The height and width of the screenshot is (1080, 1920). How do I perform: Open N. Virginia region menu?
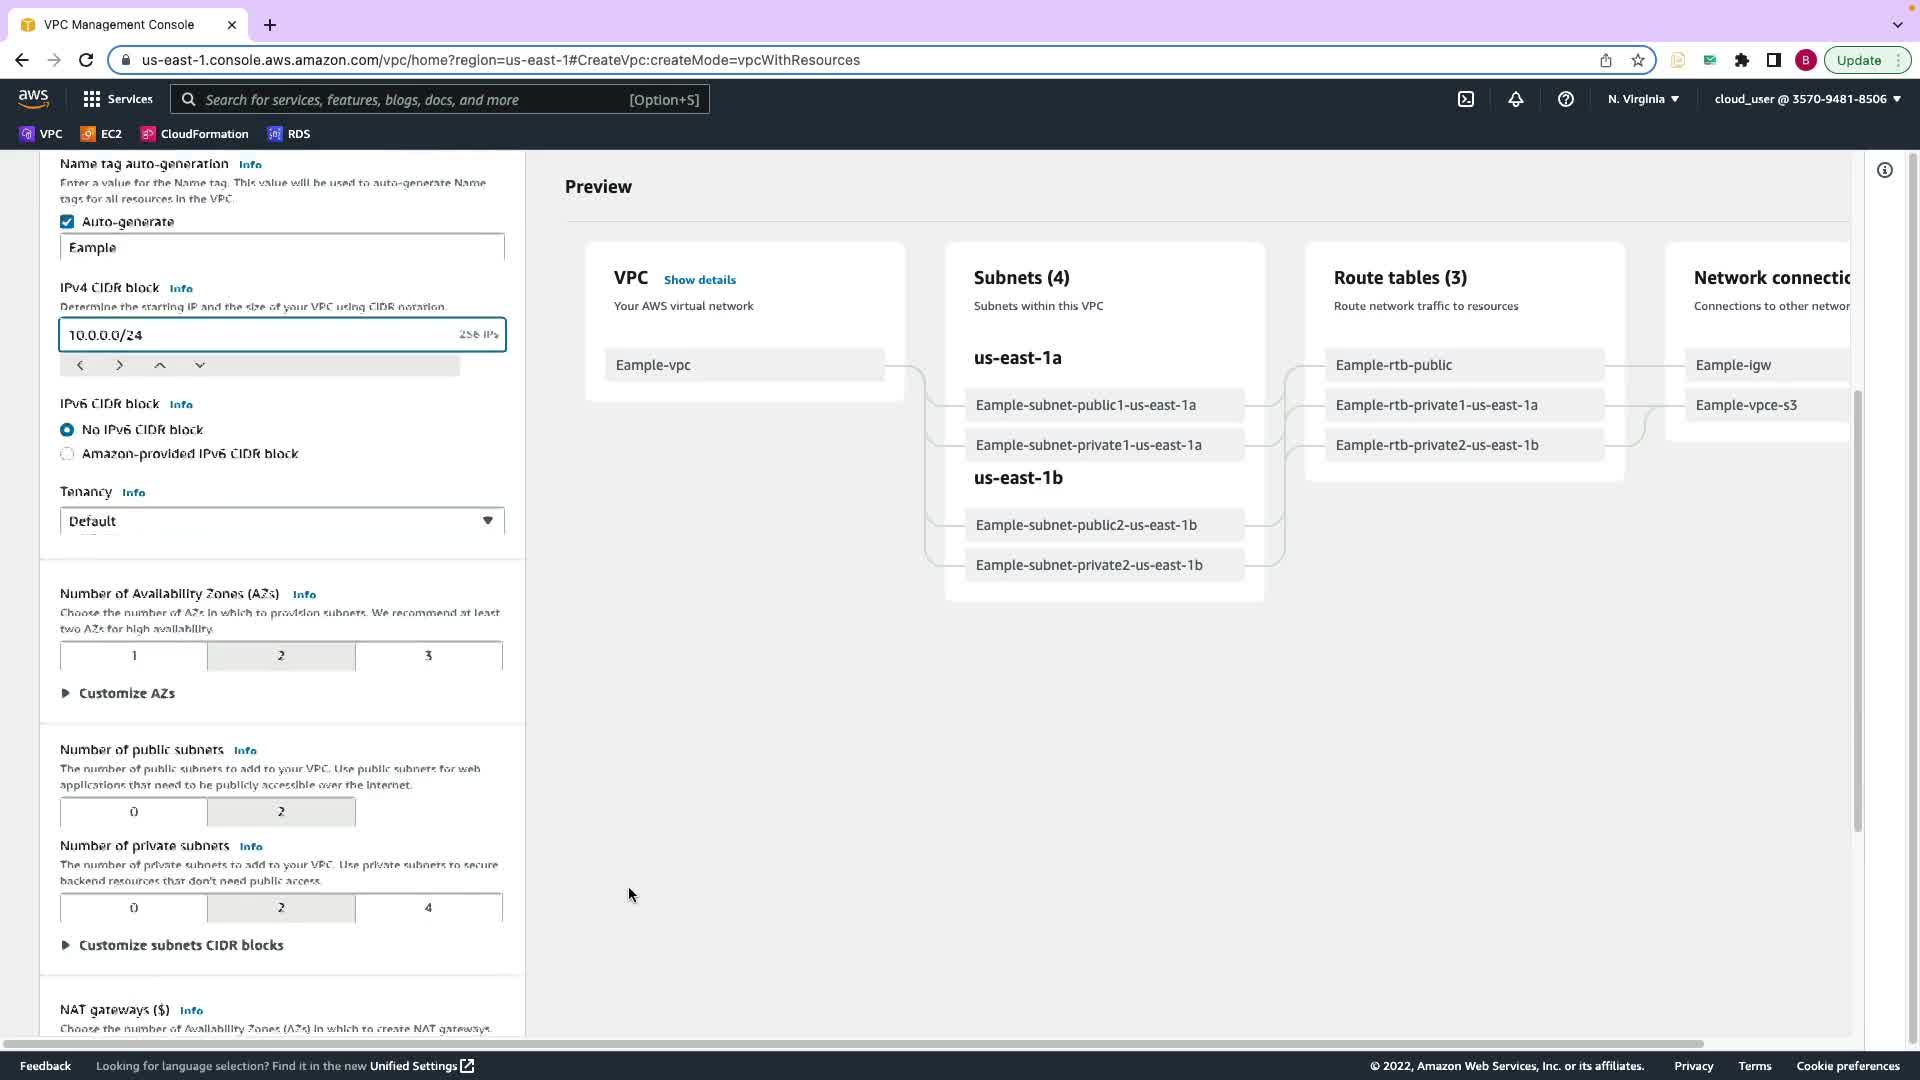(1643, 99)
